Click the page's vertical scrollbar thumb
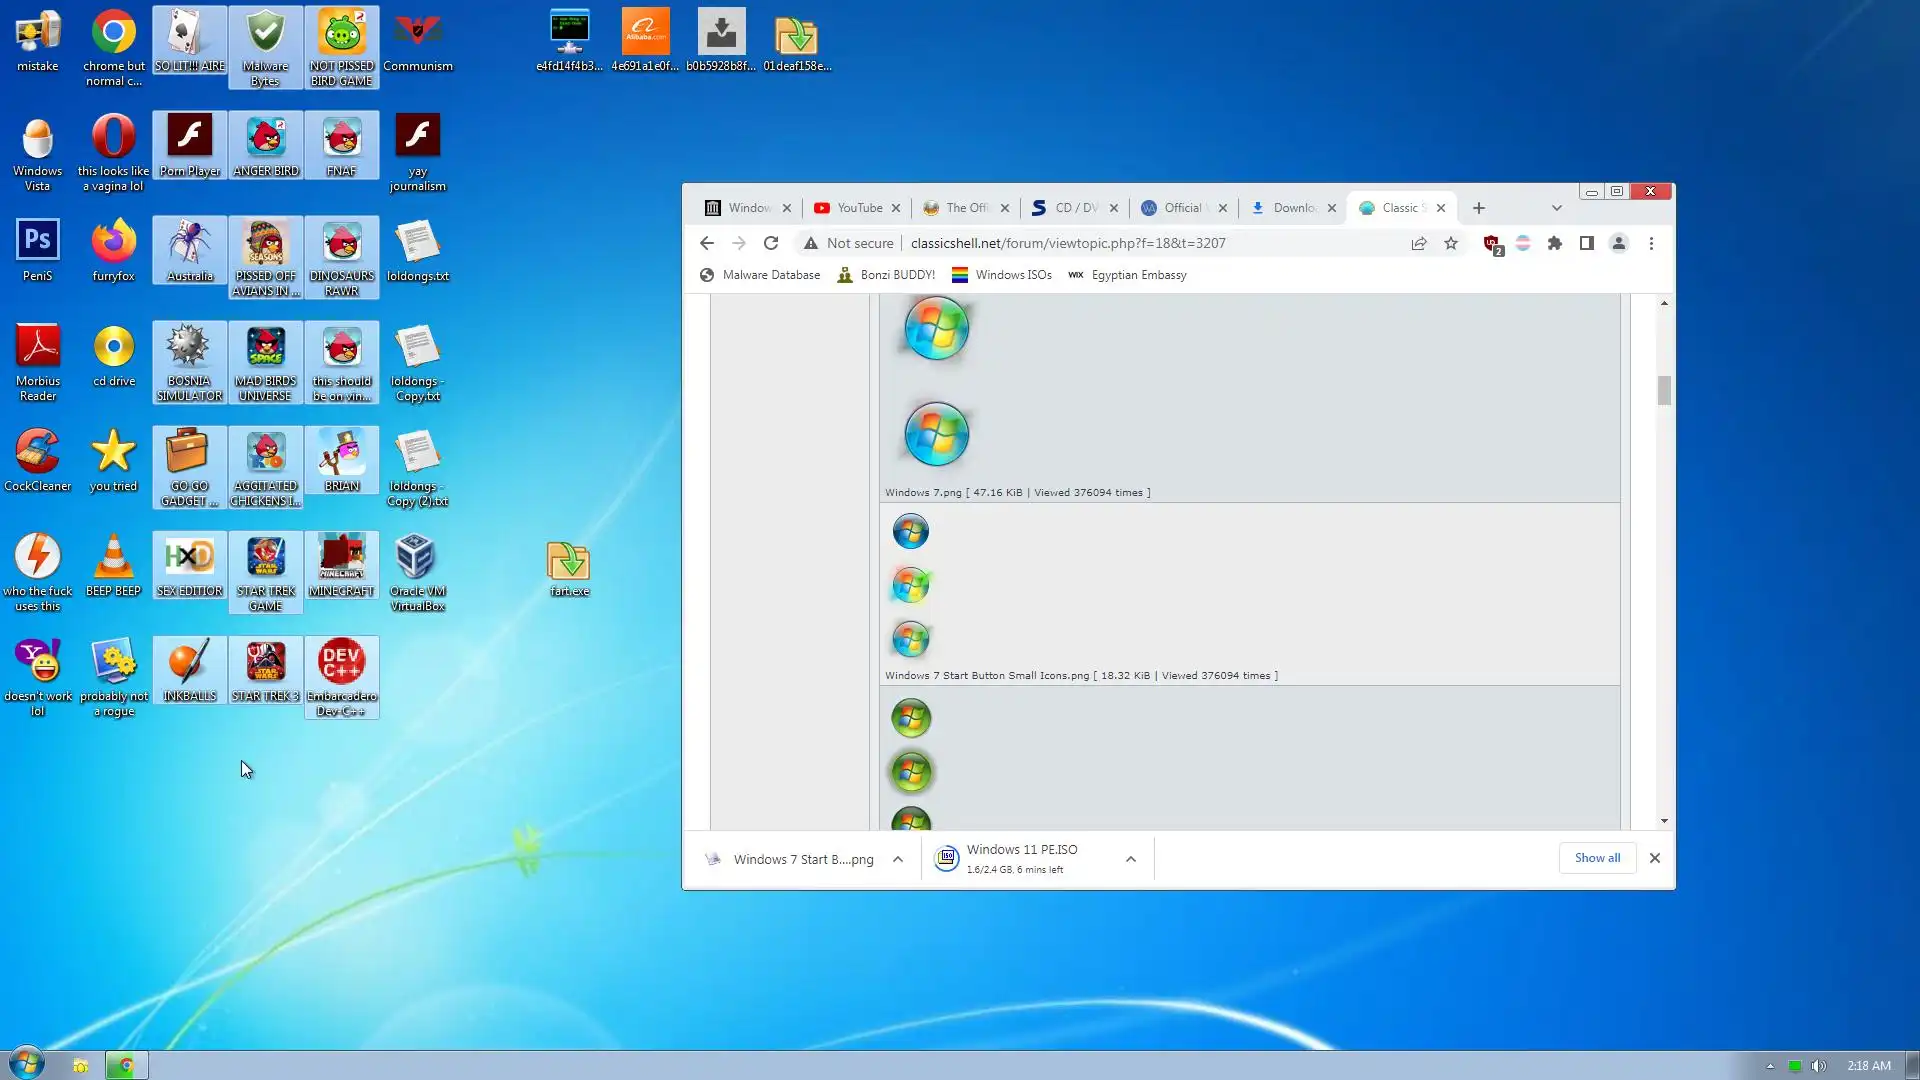Screen dimensions: 1920x1080 [1664, 390]
